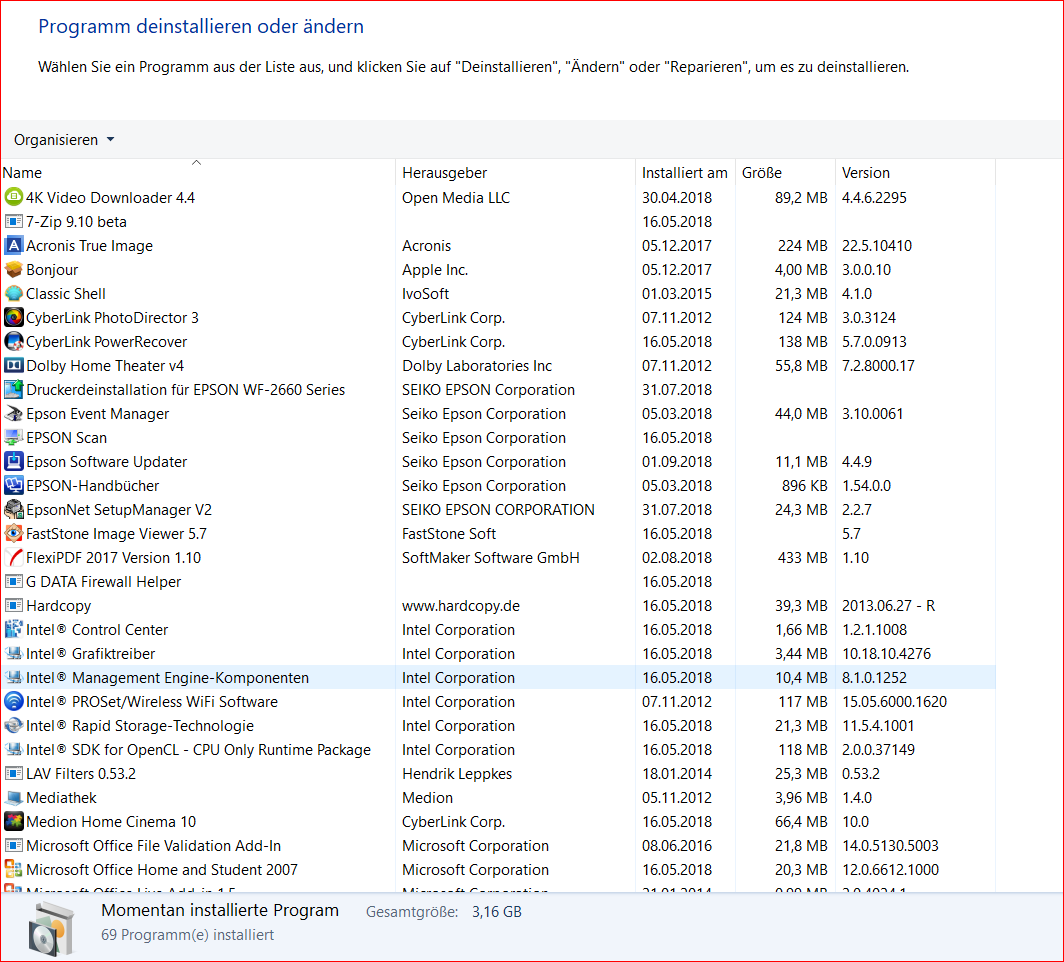The width and height of the screenshot is (1064, 962).
Task: Sort list by Herausgeber column header
Action: click(x=515, y=172)
